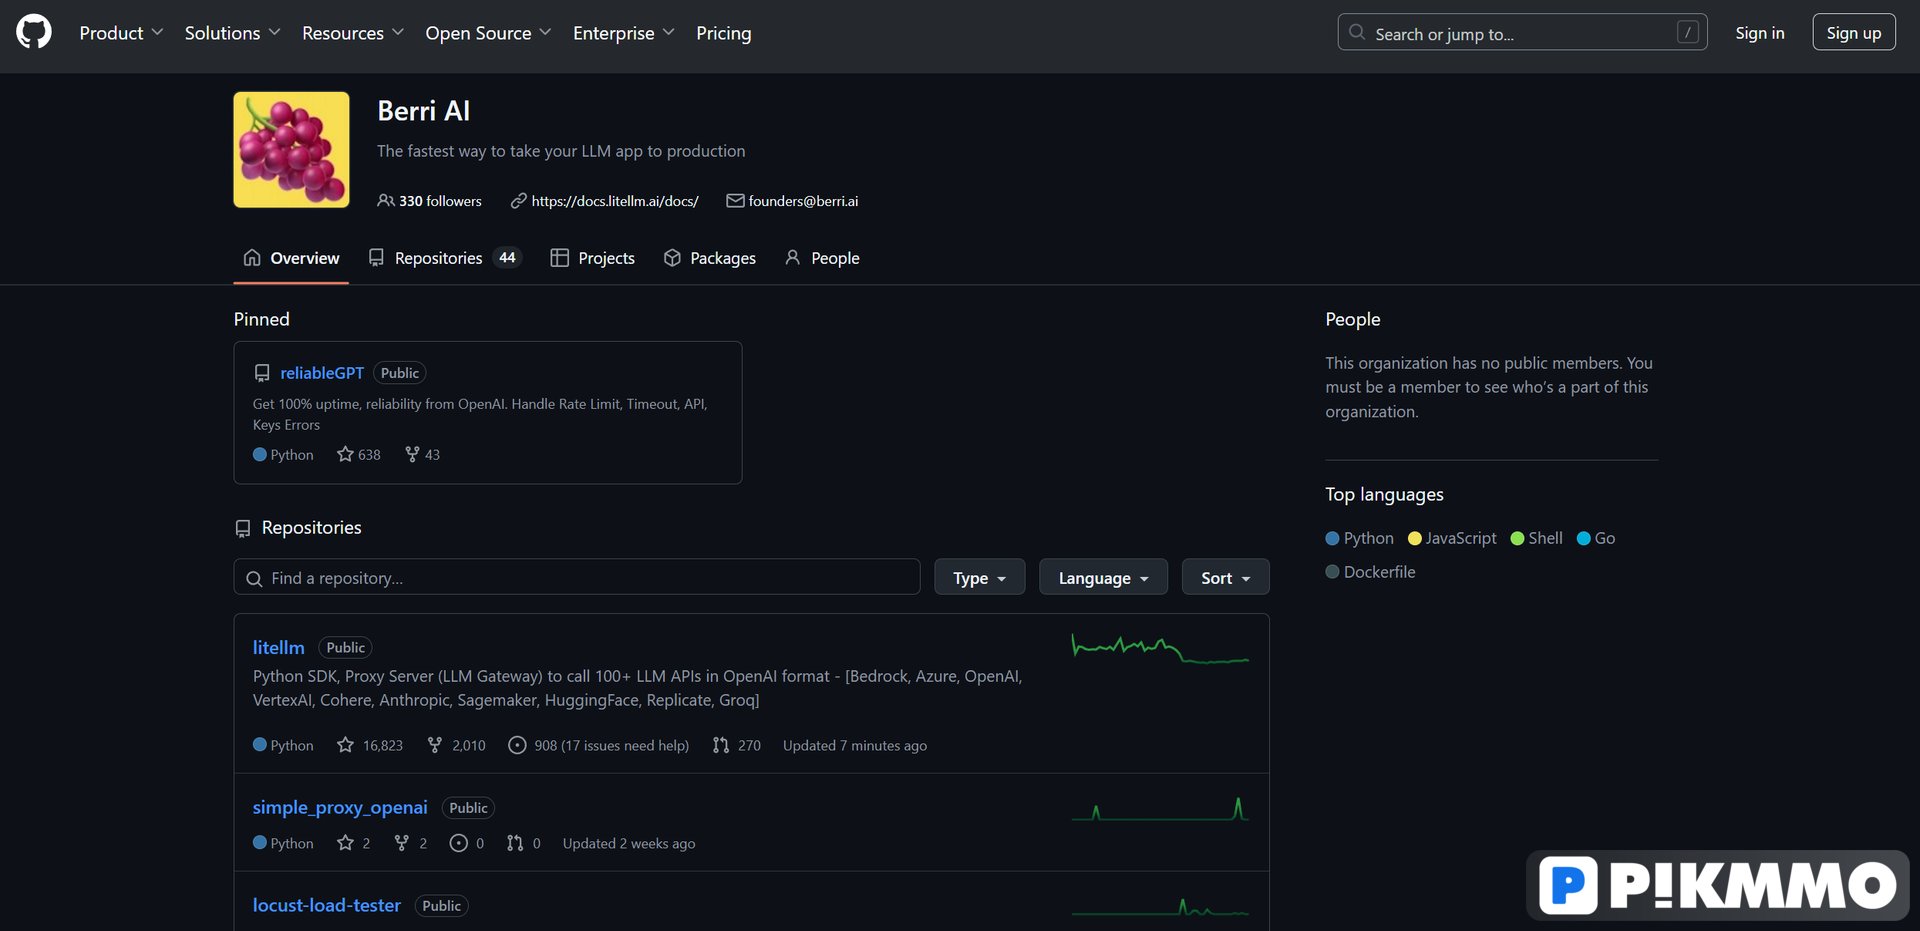This screenshot has width=1920, height=931.
Task: Click the link icon beside docs URL
Action: (518, 201)
